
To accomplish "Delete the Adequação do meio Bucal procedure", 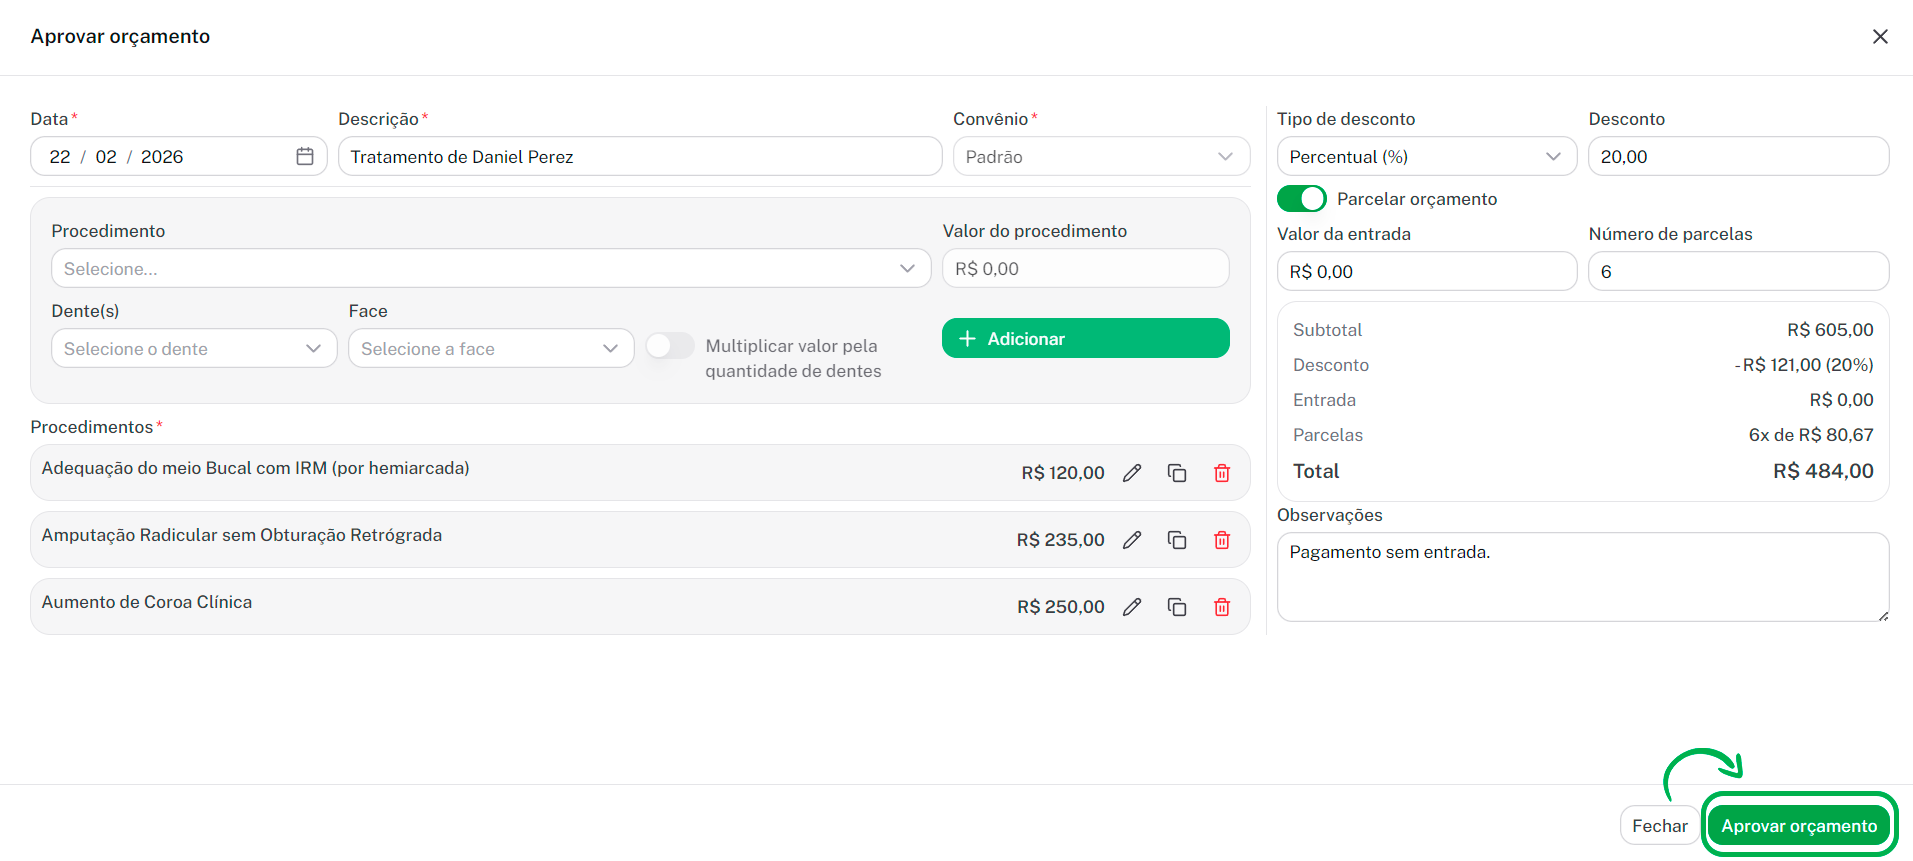I will coord(1222,473).
